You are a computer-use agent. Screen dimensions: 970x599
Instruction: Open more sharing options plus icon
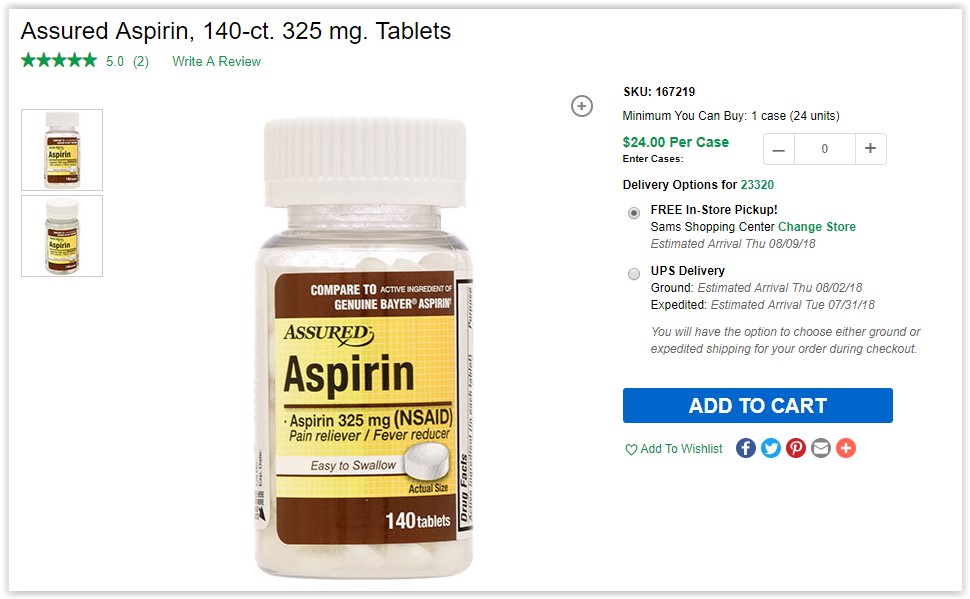[x=846, y=448]
